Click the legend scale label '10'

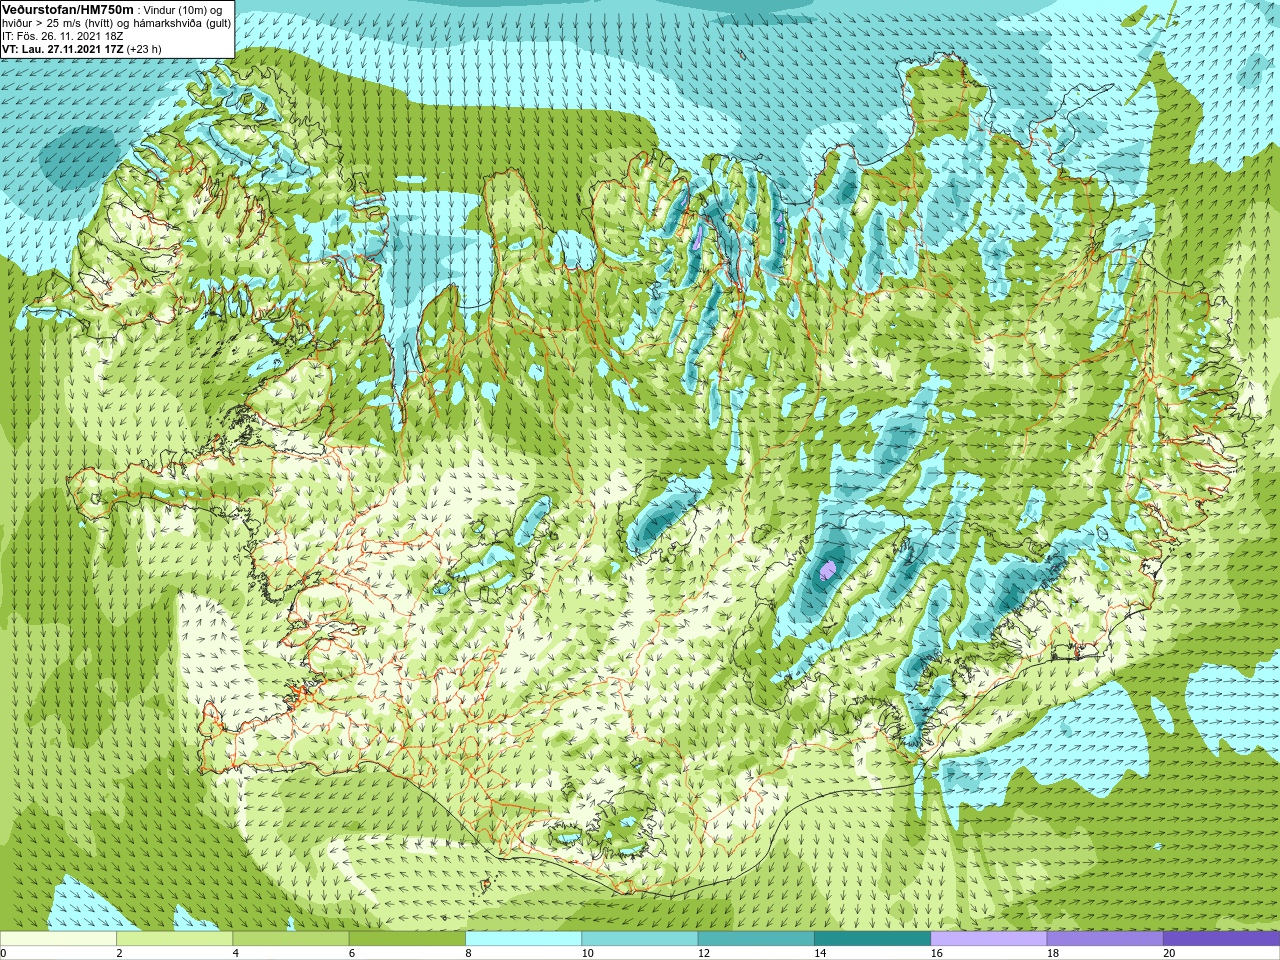coord(587,953)
